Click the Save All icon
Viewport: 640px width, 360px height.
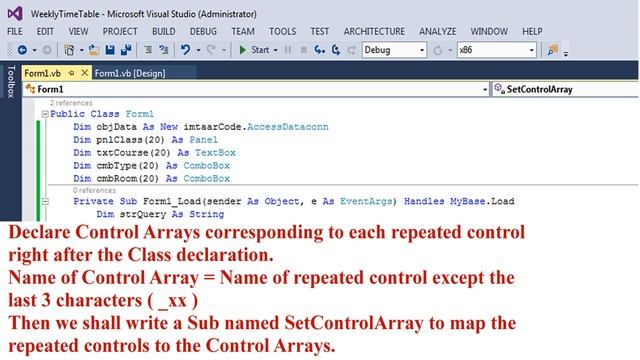(x=126, y=50)
